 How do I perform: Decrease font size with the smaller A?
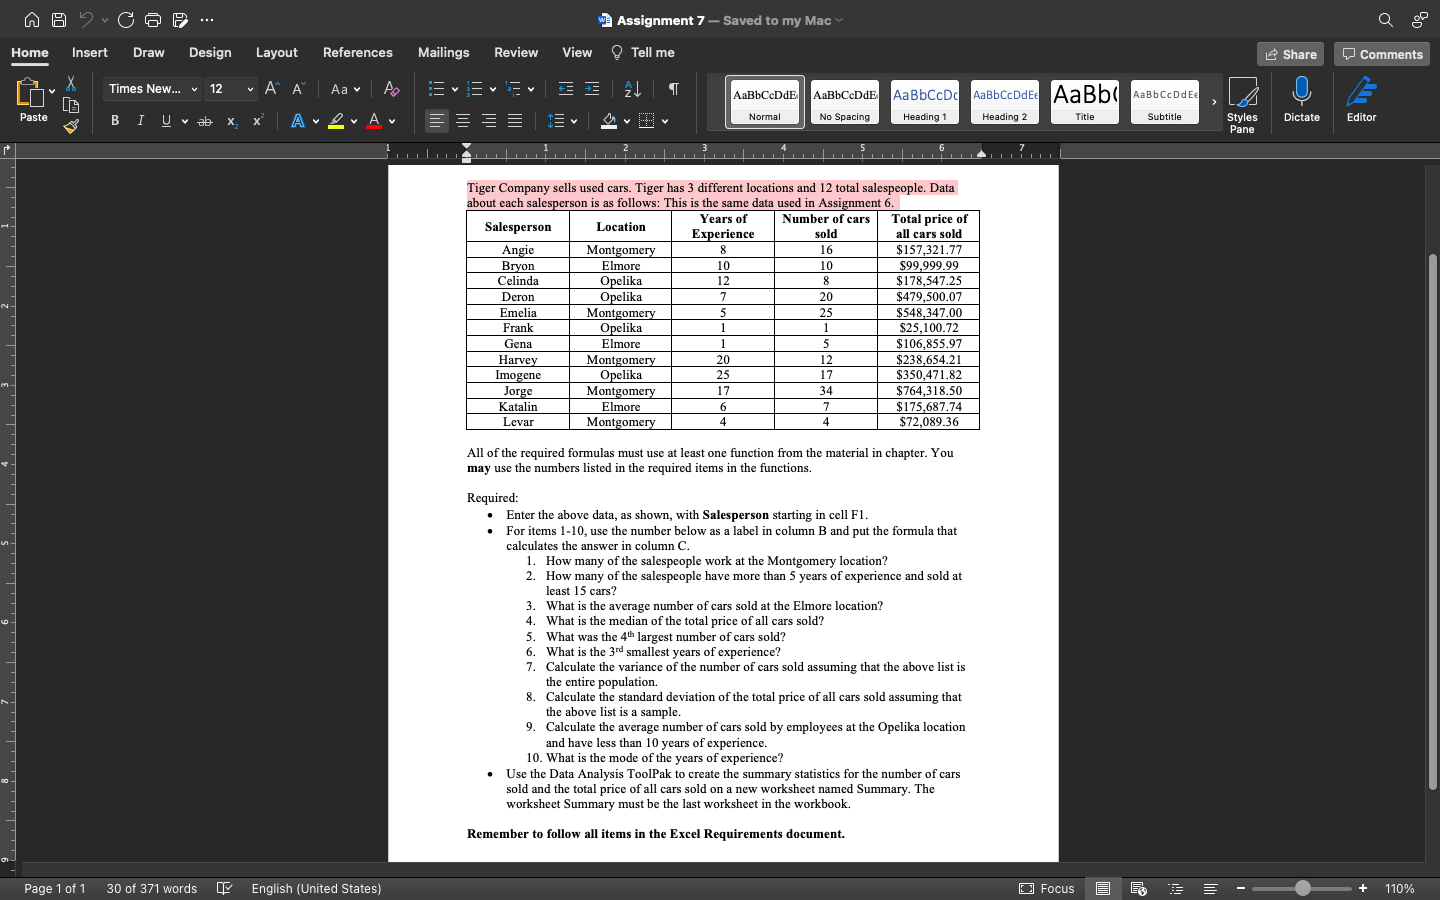[298, 89]
